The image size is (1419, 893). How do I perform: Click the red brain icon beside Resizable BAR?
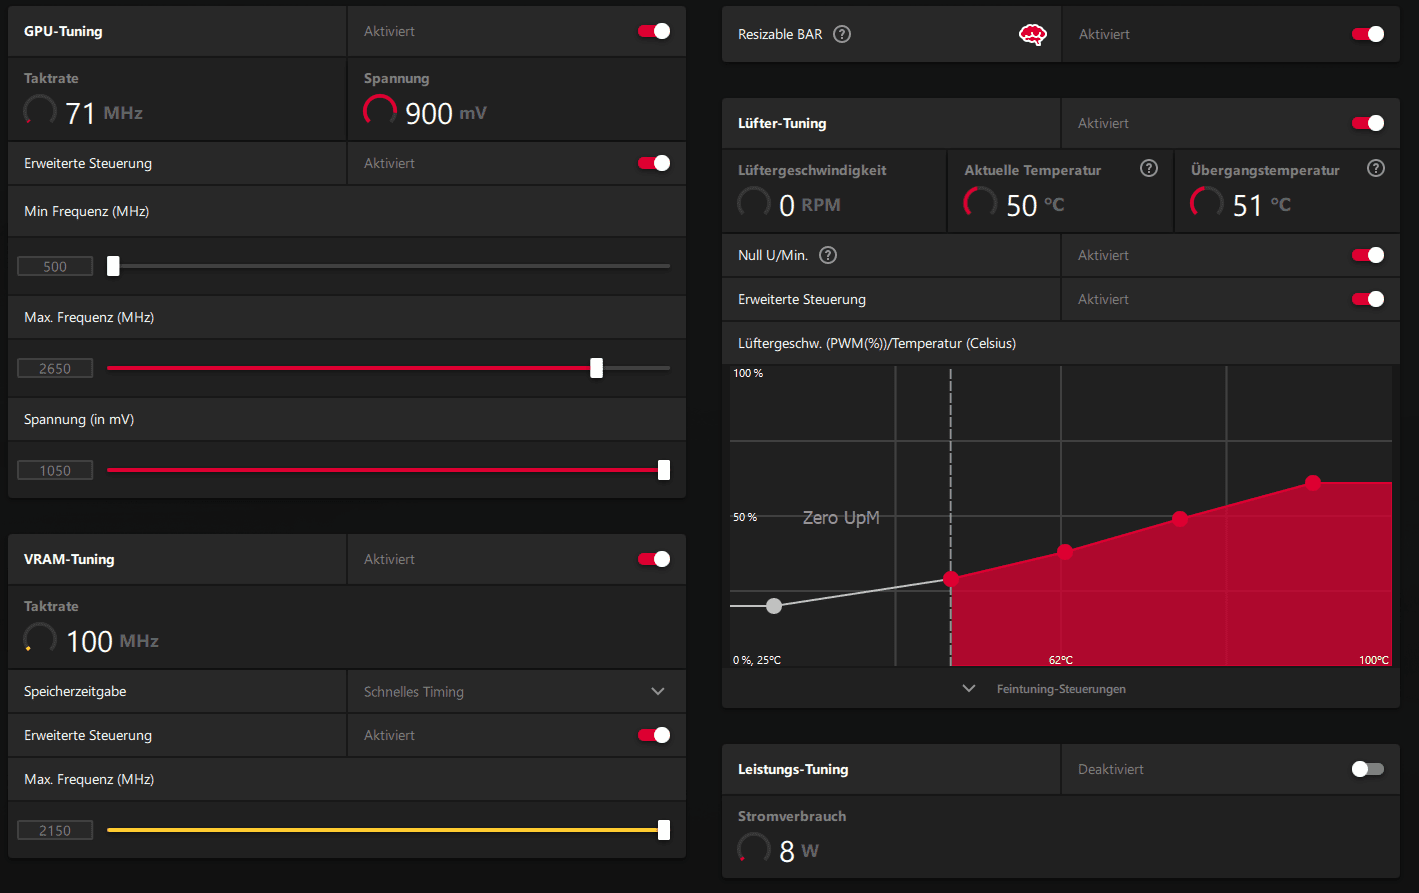[1033, 35]
